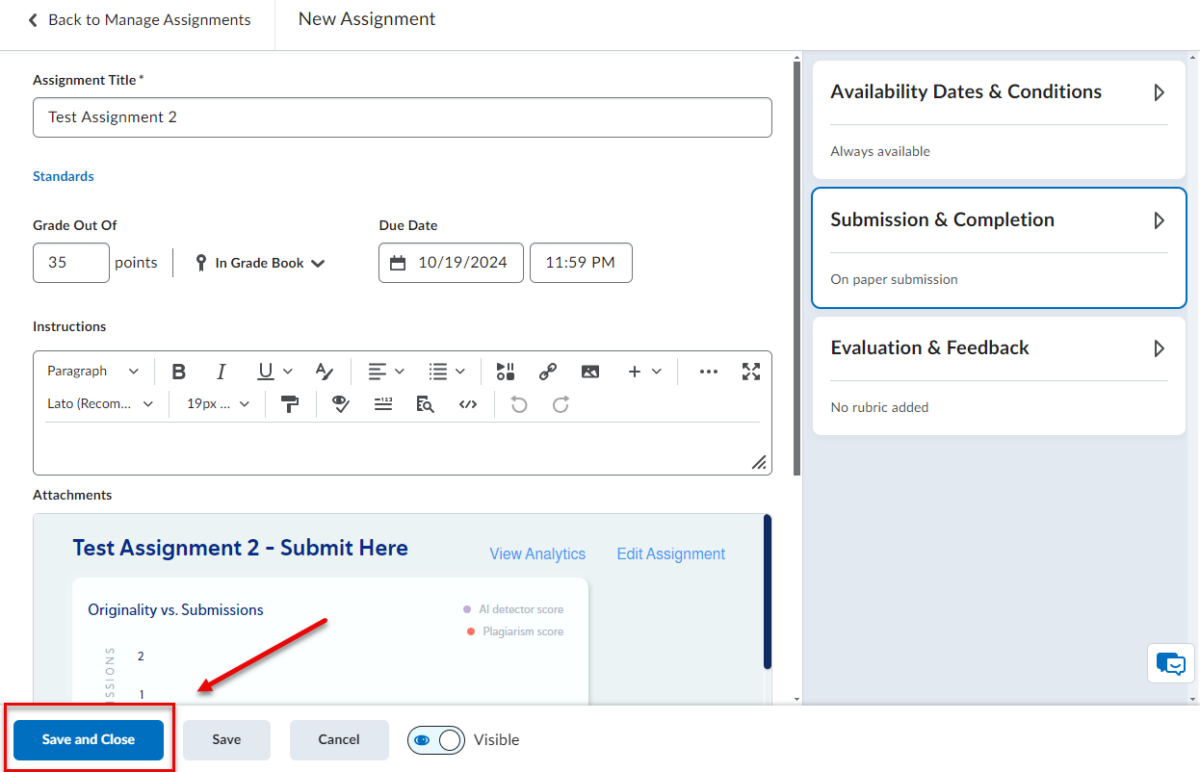Open the In Grade Book dropdown
1200x772 pixels.
pos(259,262)
